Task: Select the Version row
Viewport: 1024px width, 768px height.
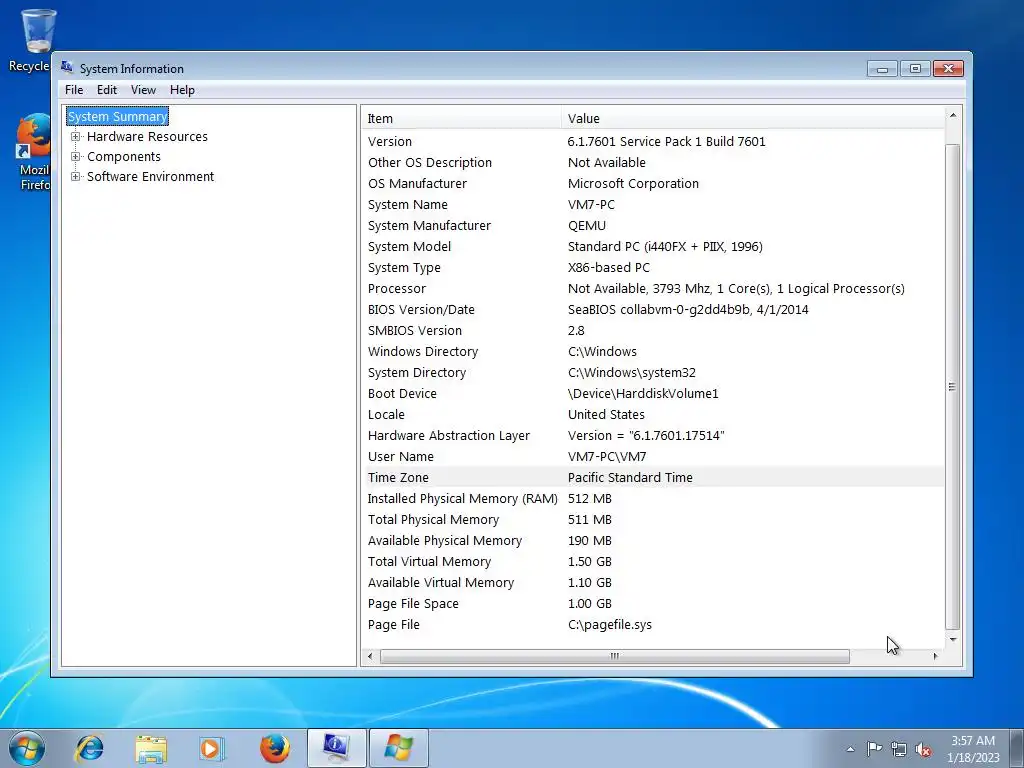Action: click(653, 141)
